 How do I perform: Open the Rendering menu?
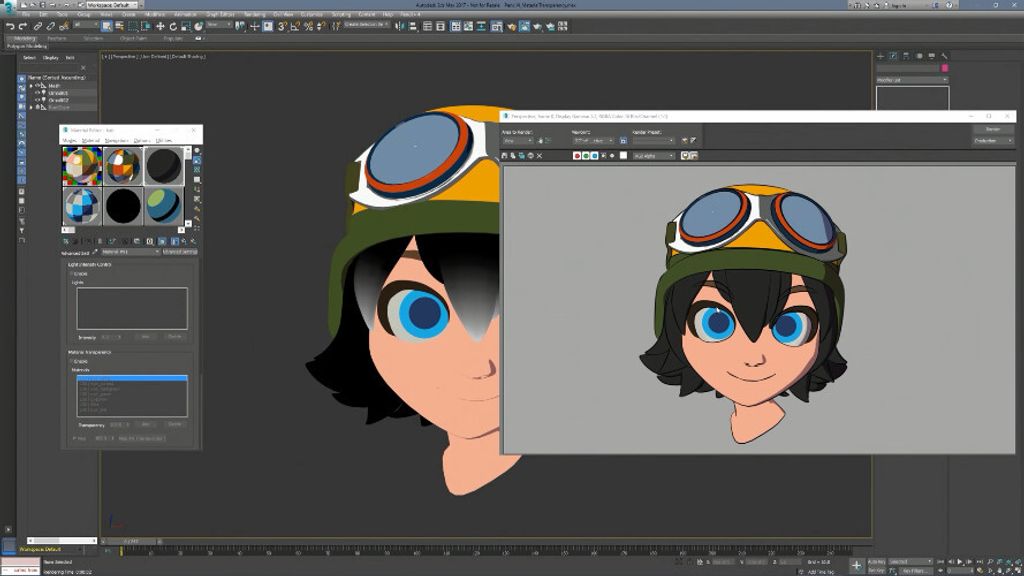[254, 14]
